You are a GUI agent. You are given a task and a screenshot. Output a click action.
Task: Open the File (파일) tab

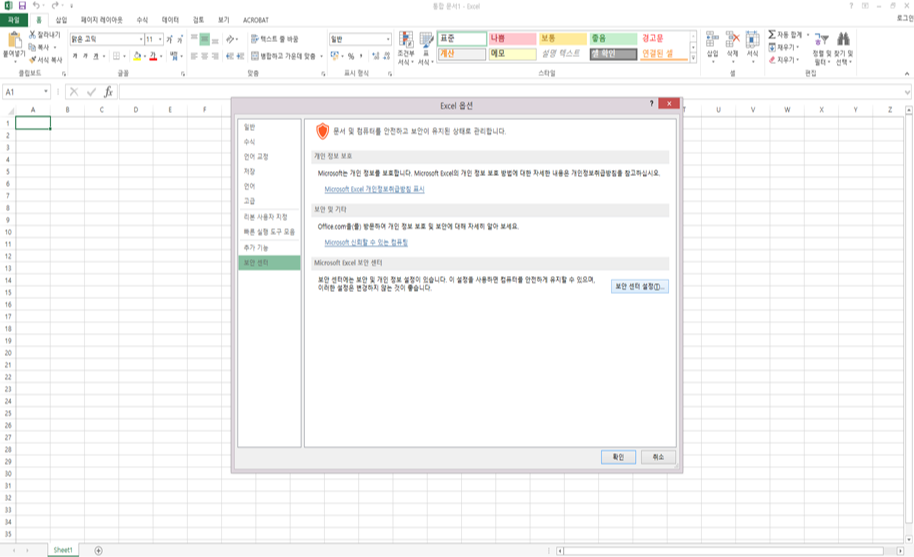pyautogui.click(x=13, y=20)
